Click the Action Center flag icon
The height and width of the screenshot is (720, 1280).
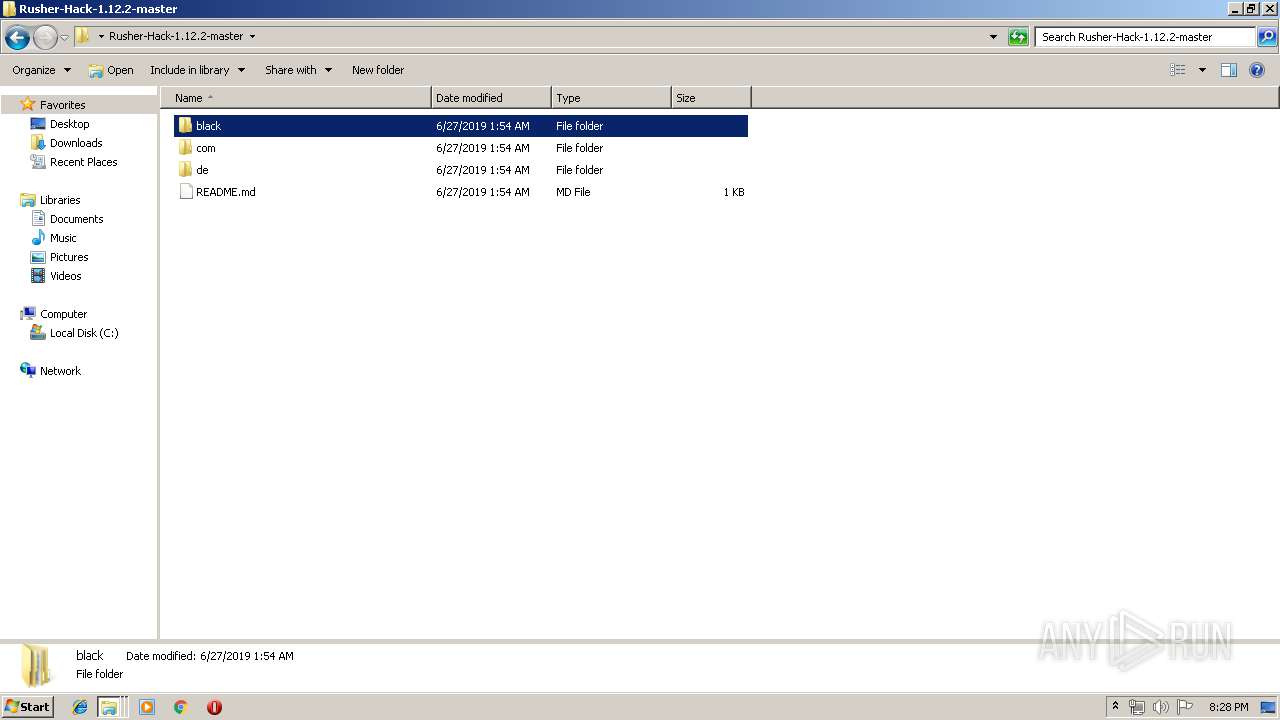click(x=1185, y=707)
